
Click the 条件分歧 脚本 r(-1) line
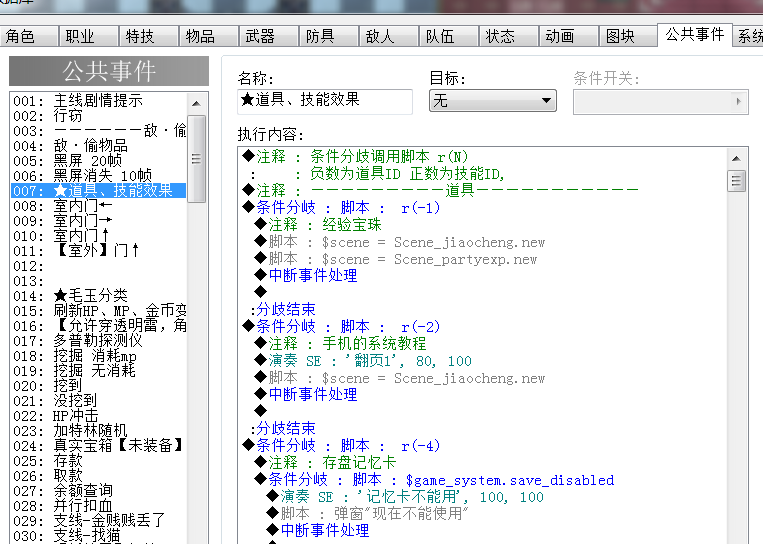click(x=341, y=208)
